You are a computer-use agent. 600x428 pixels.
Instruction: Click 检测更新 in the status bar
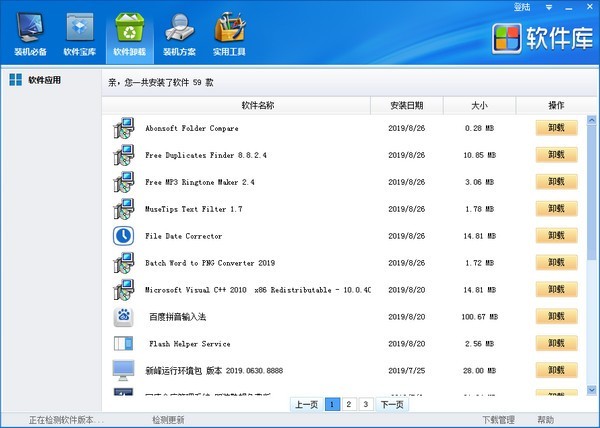[168, 420]
